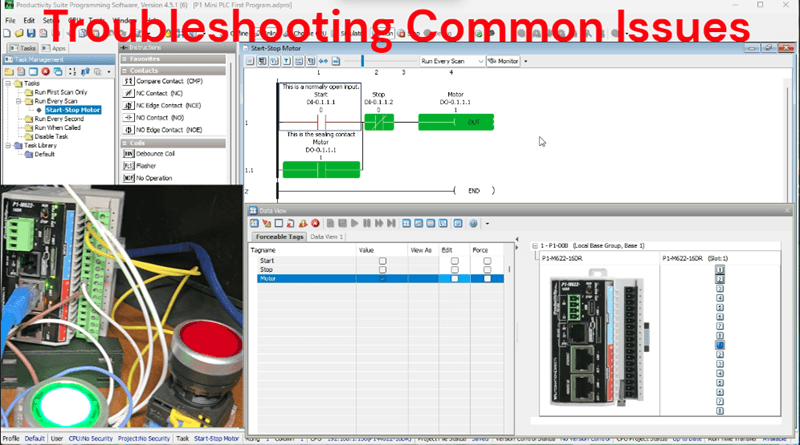Select the No Operation instruction icon
Viewport: 800px width, 445px height.
129,178
